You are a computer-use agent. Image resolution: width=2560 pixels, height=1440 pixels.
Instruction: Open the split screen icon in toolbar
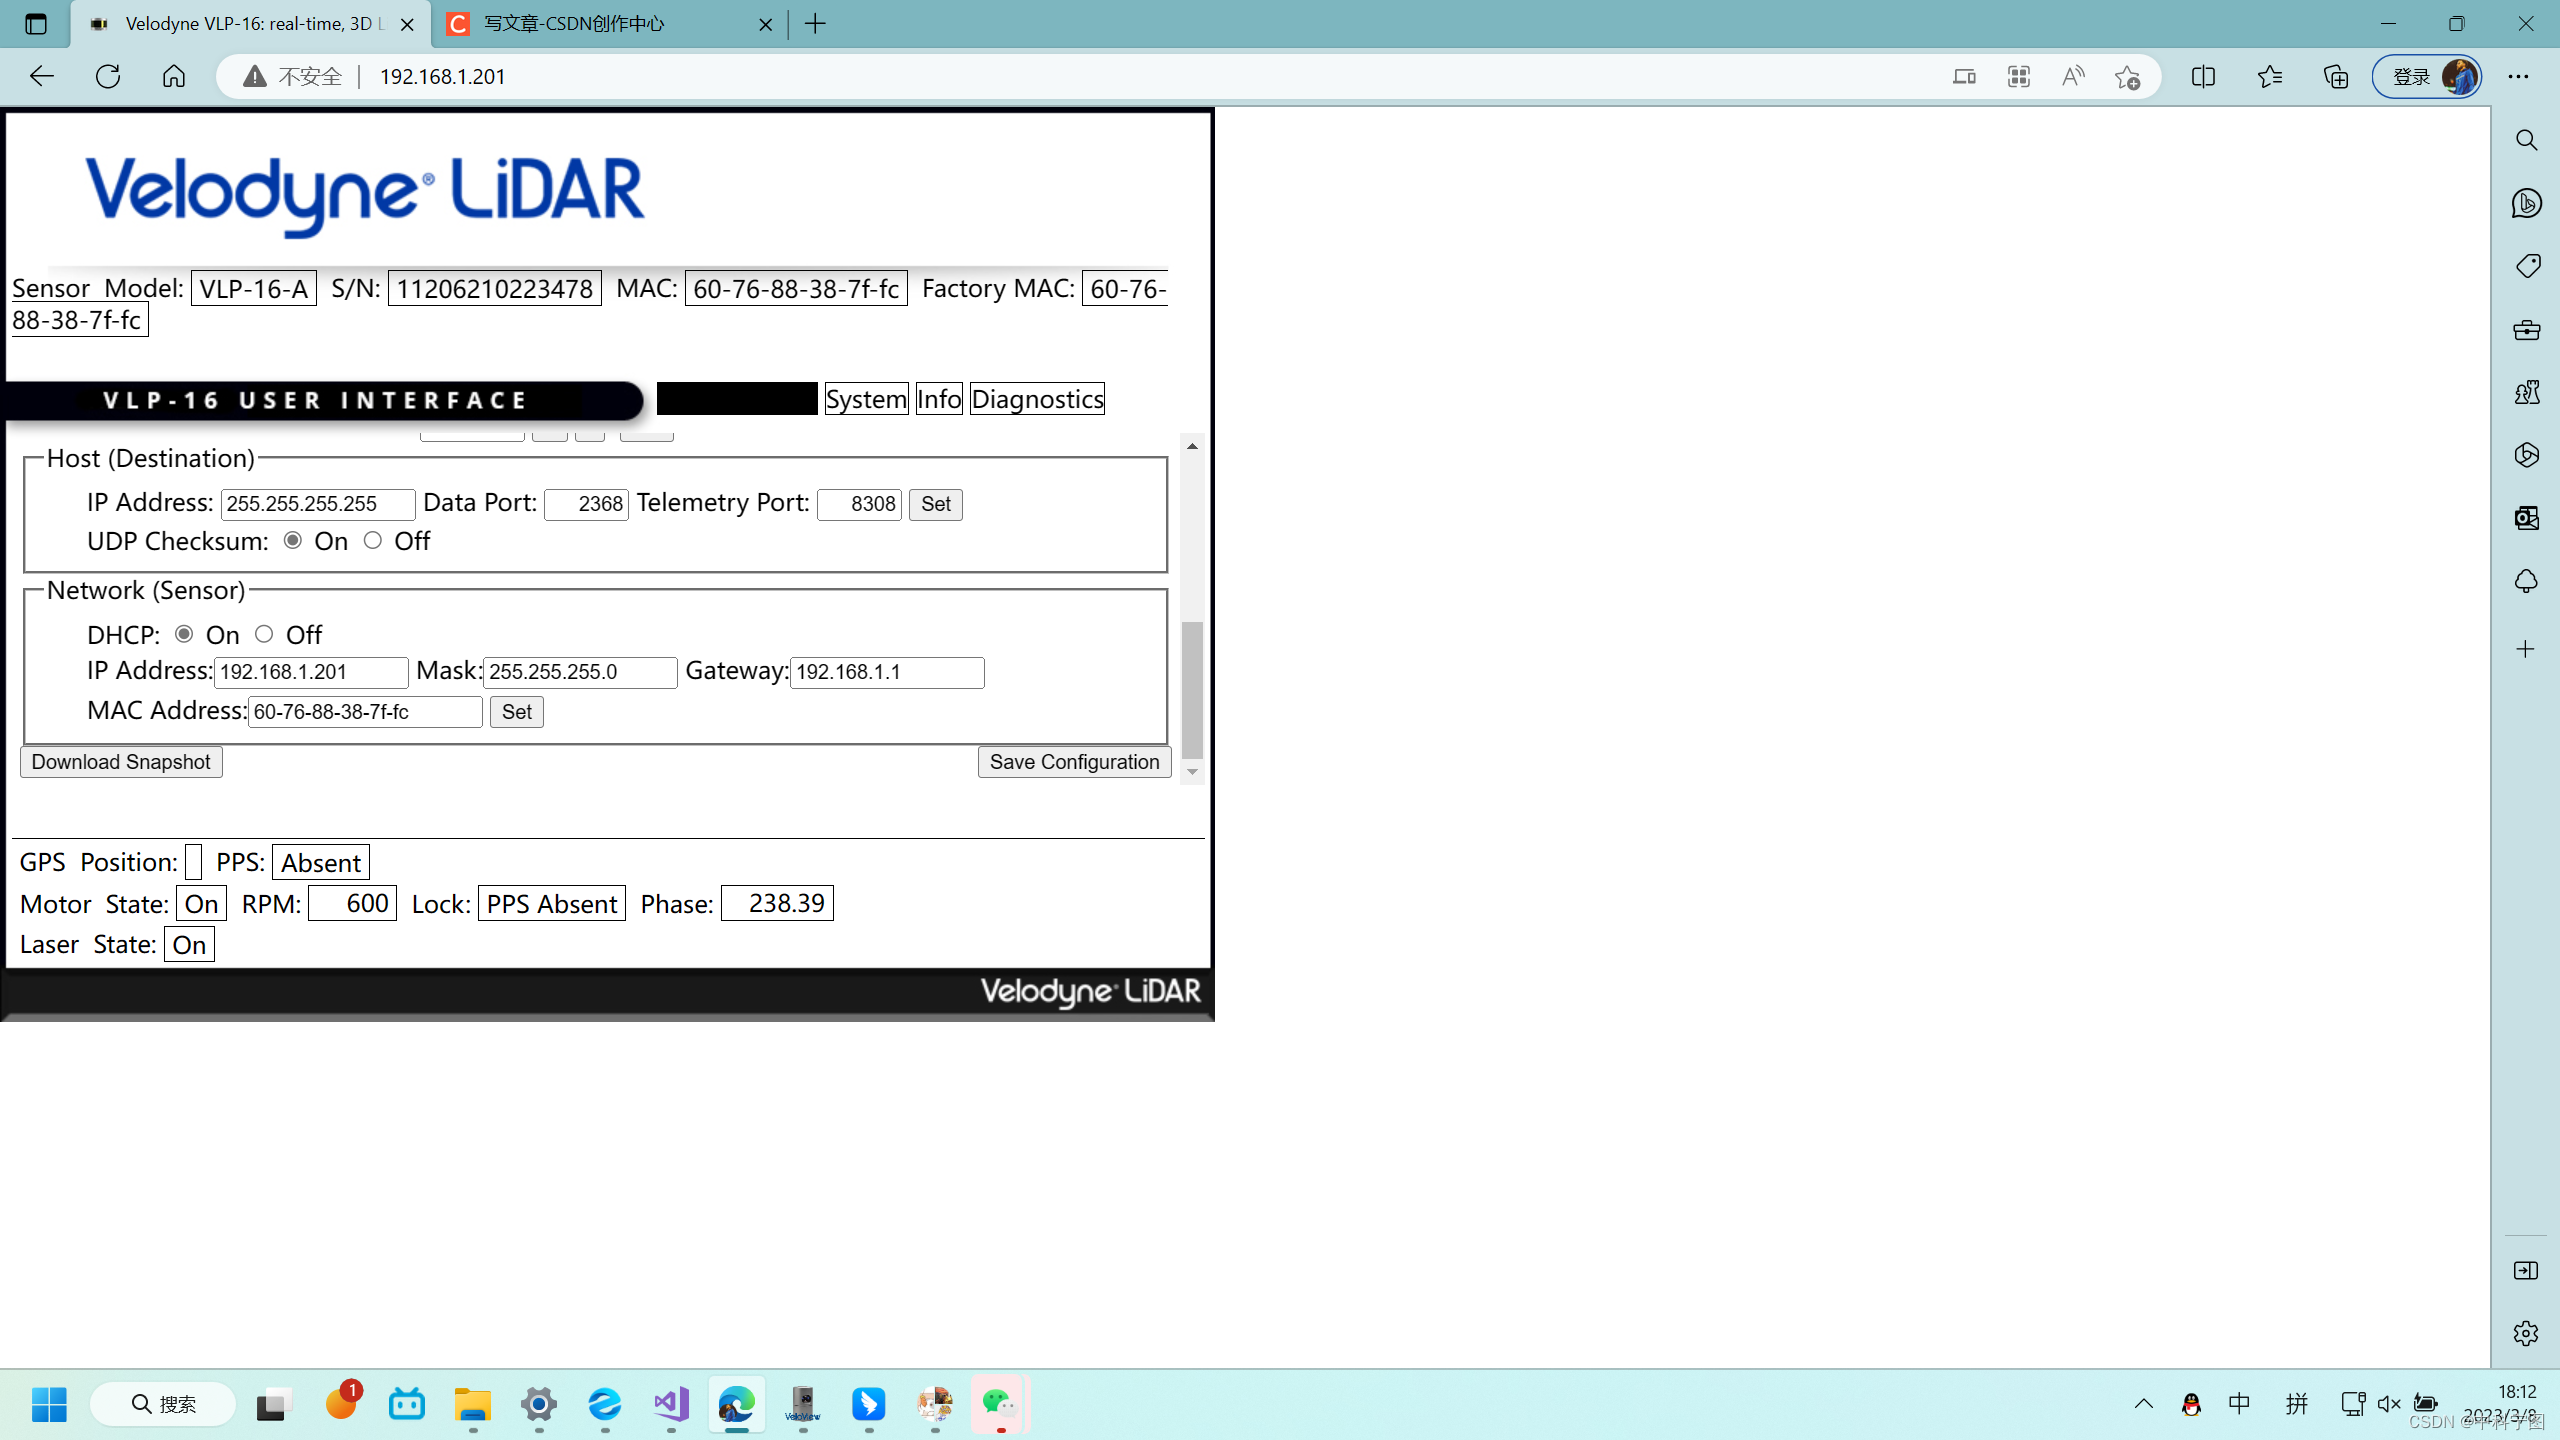tap(2203, 76)
